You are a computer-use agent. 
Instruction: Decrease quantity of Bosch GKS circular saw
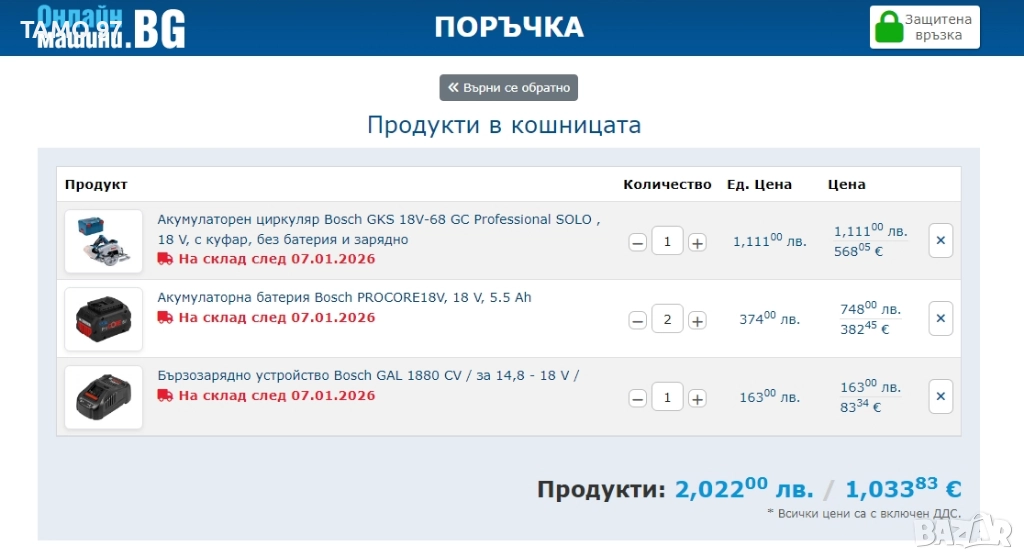point(637,242)
